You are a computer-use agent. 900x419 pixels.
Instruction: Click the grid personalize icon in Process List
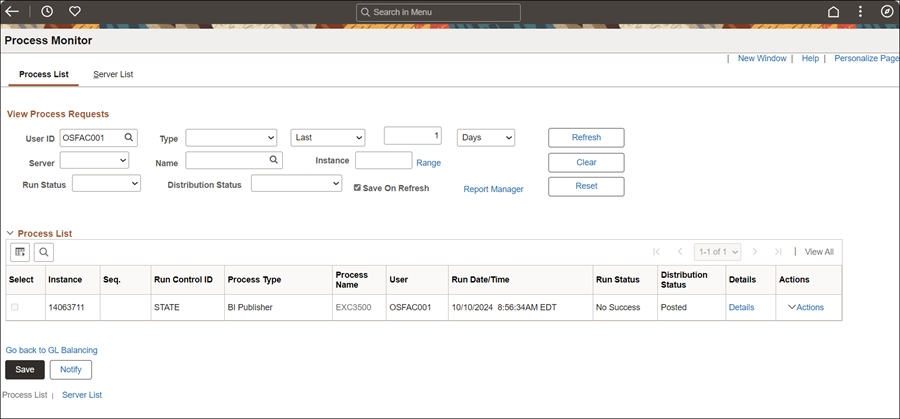(20, 251)
